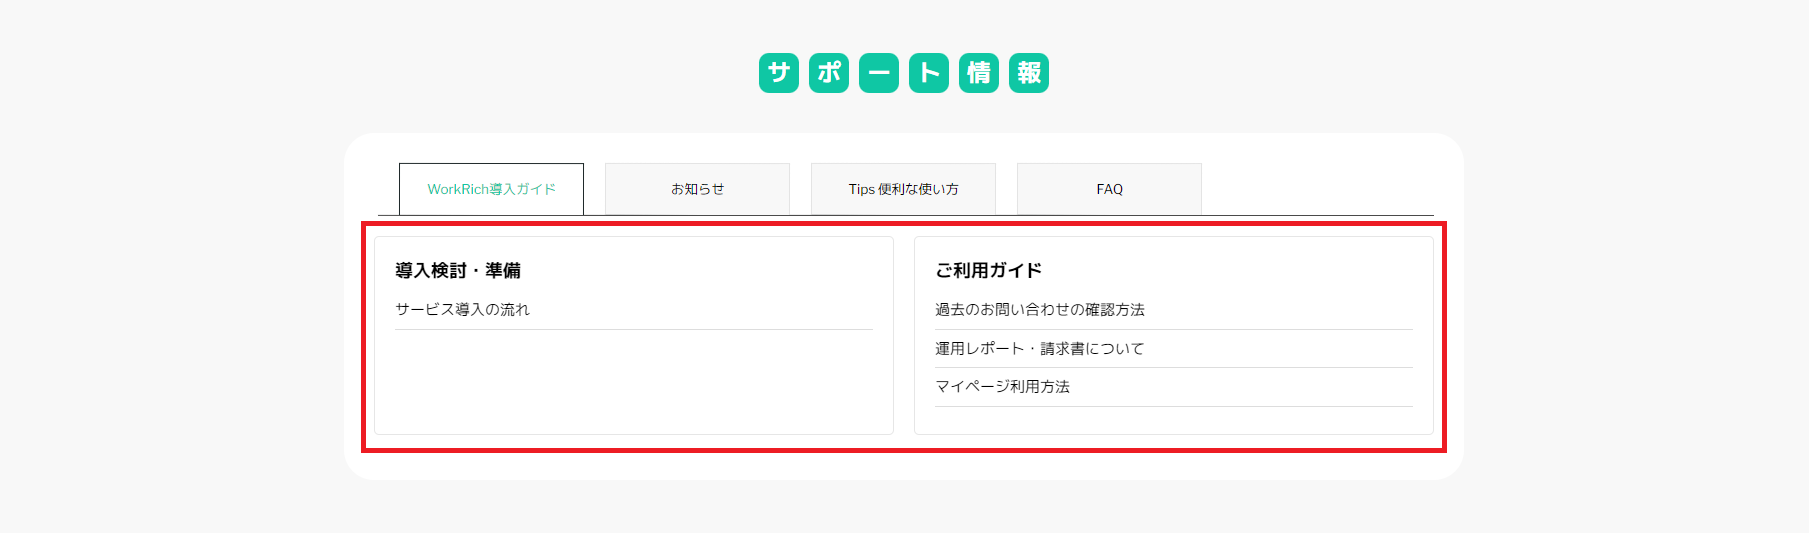1809x533 pixels.
Task: Click the green ー dash title tile
Action: click(879, 73)
